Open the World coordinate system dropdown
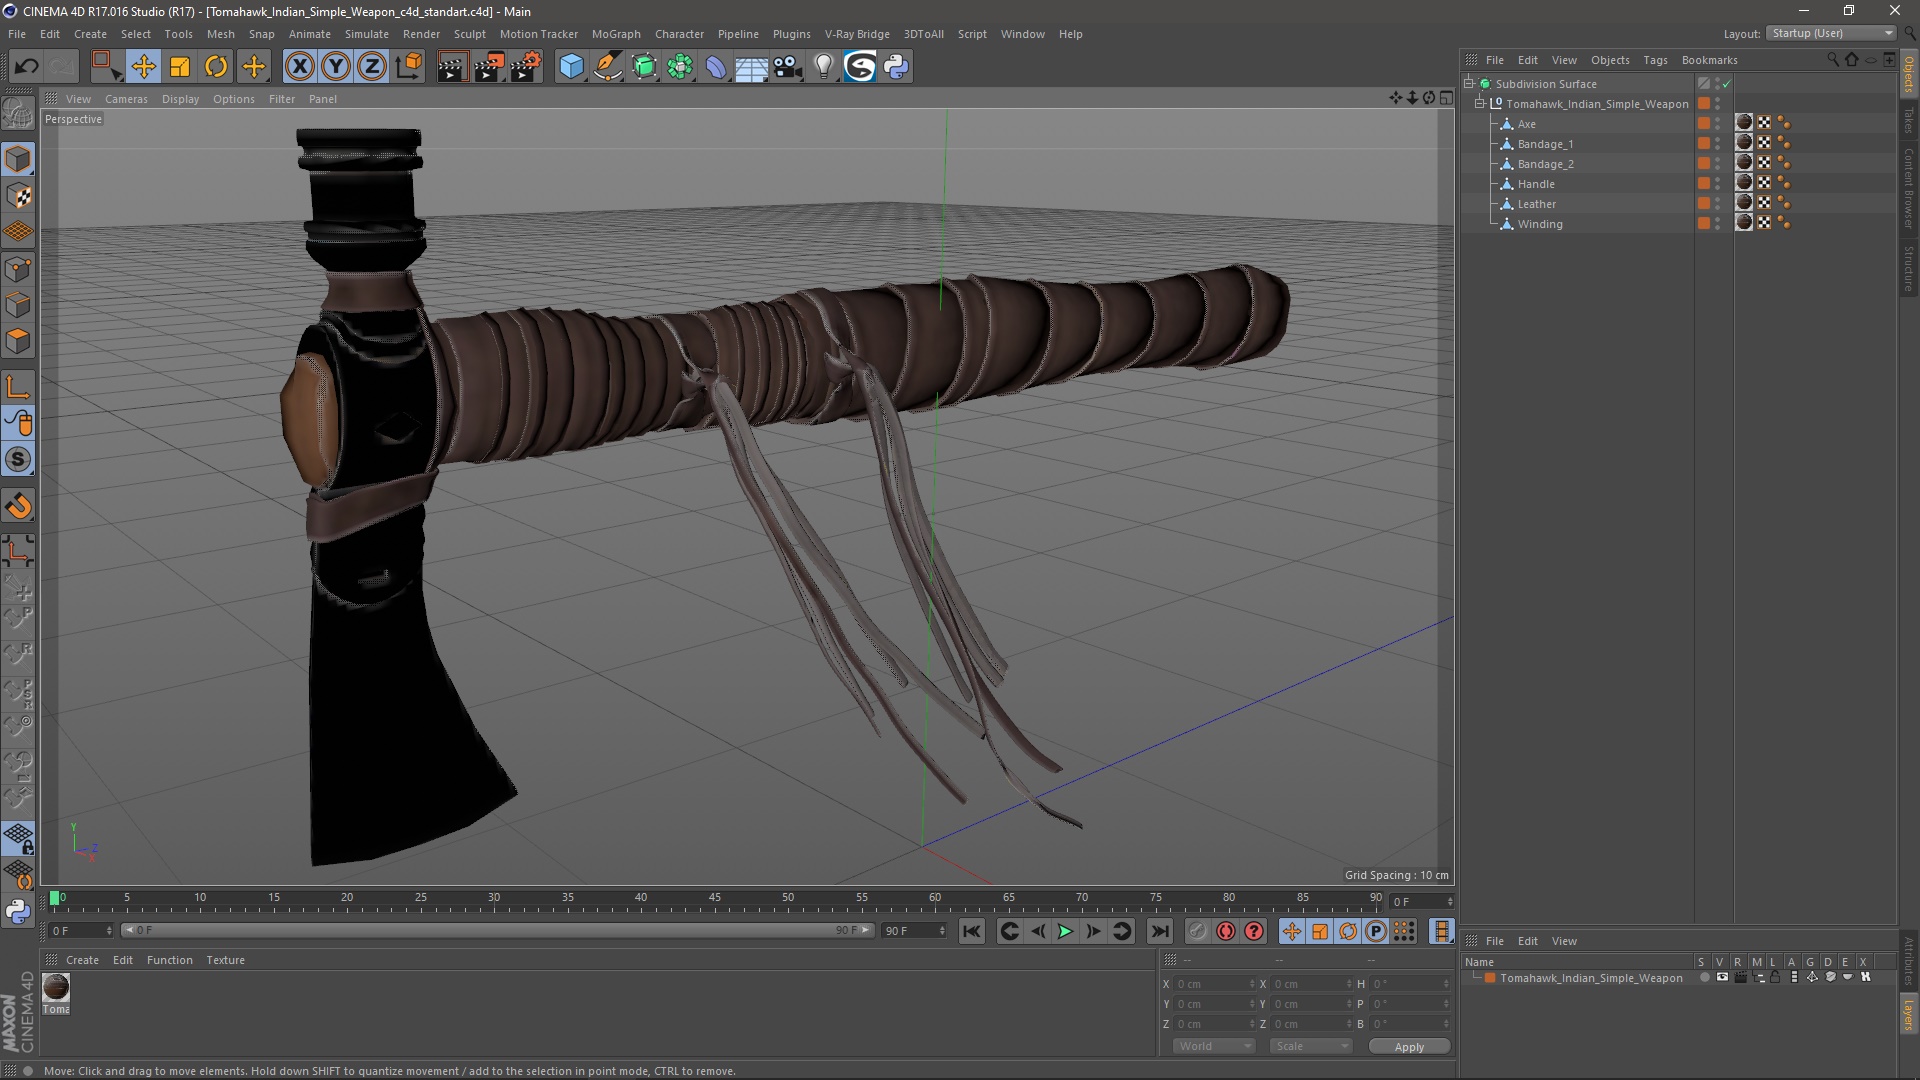The image size is (1920, 1080). pos(1214,1046)
